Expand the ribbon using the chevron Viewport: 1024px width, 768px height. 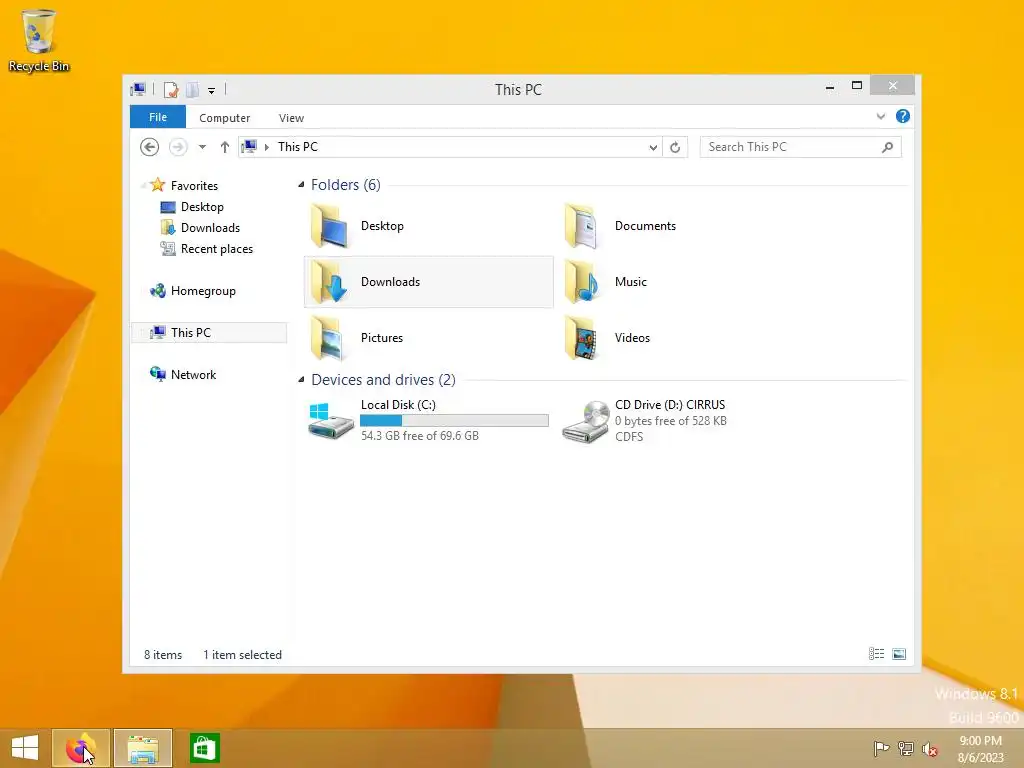[881, 116]
